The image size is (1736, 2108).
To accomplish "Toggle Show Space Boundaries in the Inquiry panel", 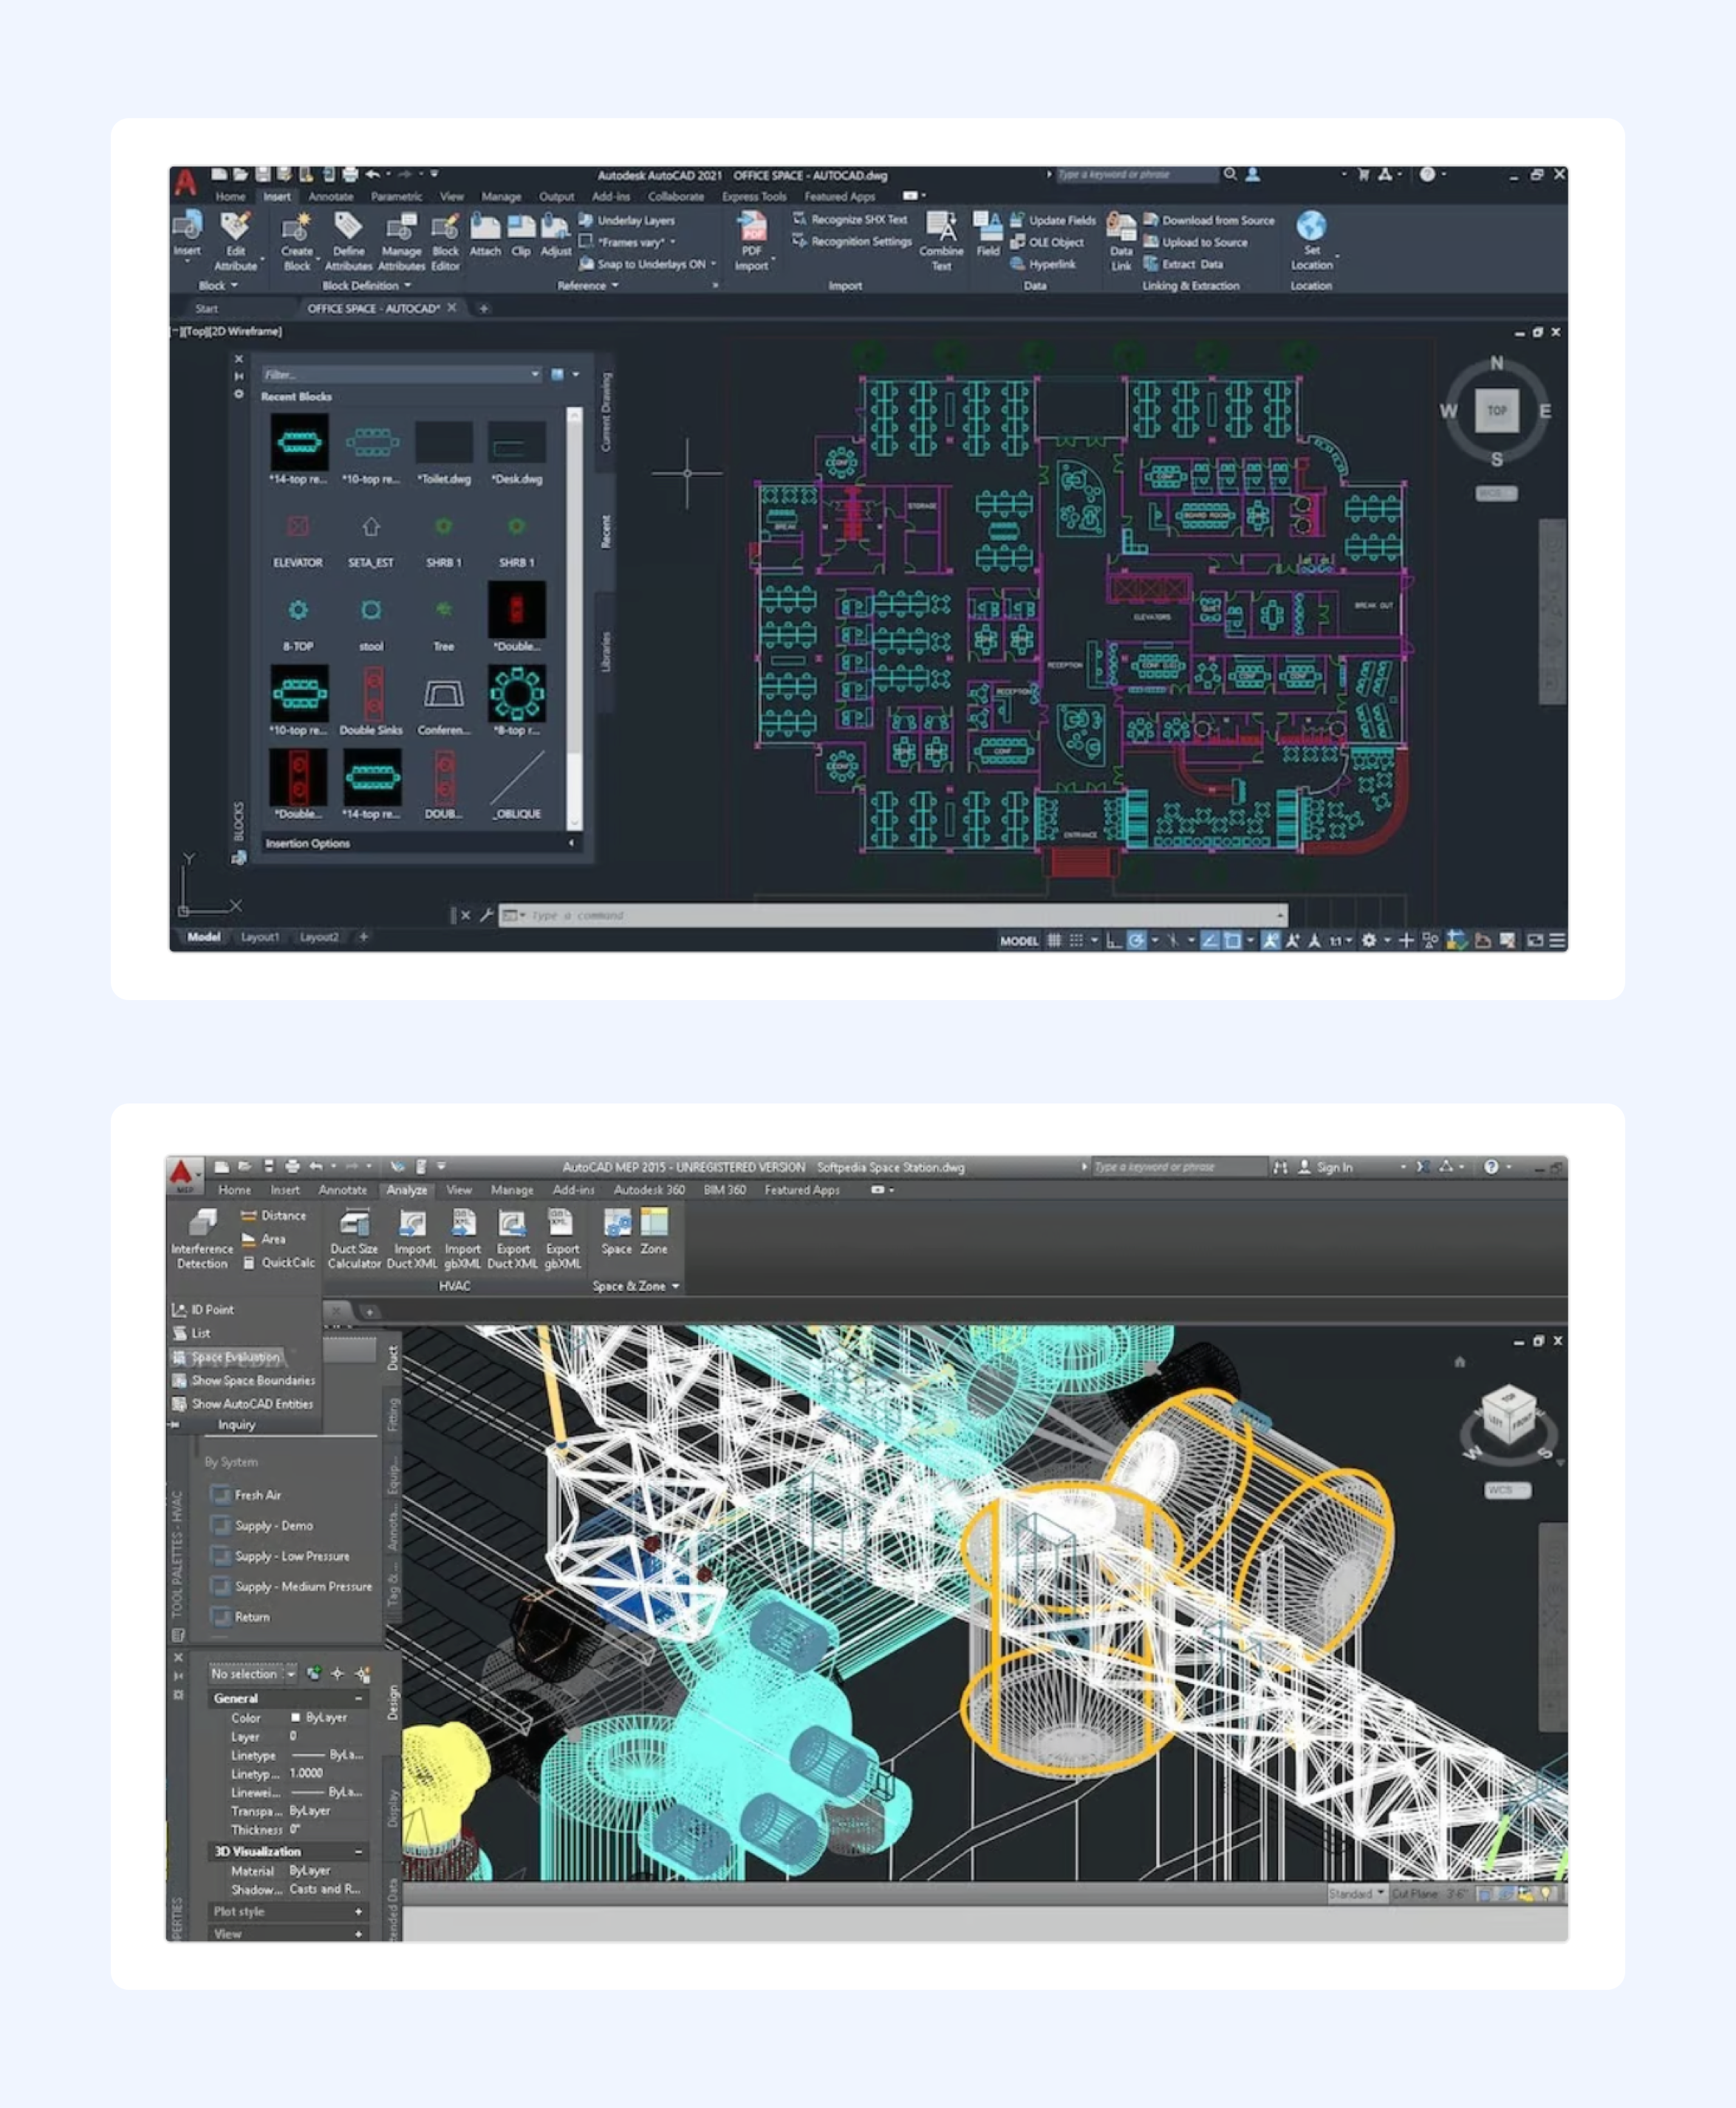I will 244,1381.
